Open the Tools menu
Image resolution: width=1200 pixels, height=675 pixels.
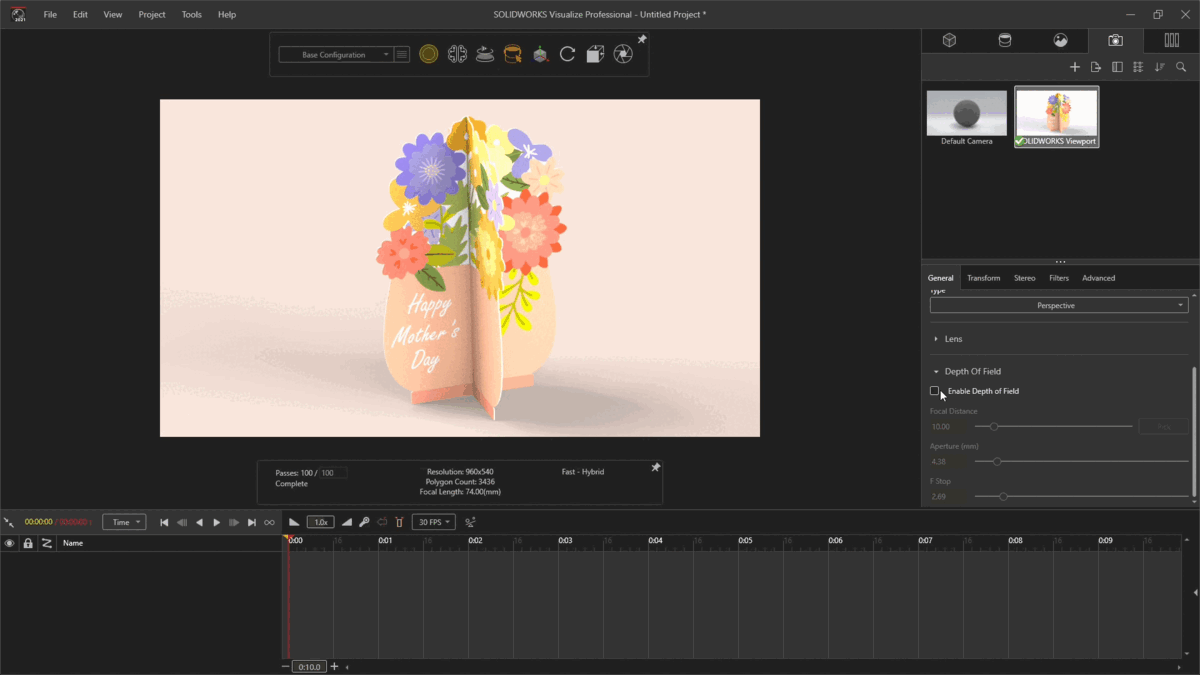coord(191,14)
